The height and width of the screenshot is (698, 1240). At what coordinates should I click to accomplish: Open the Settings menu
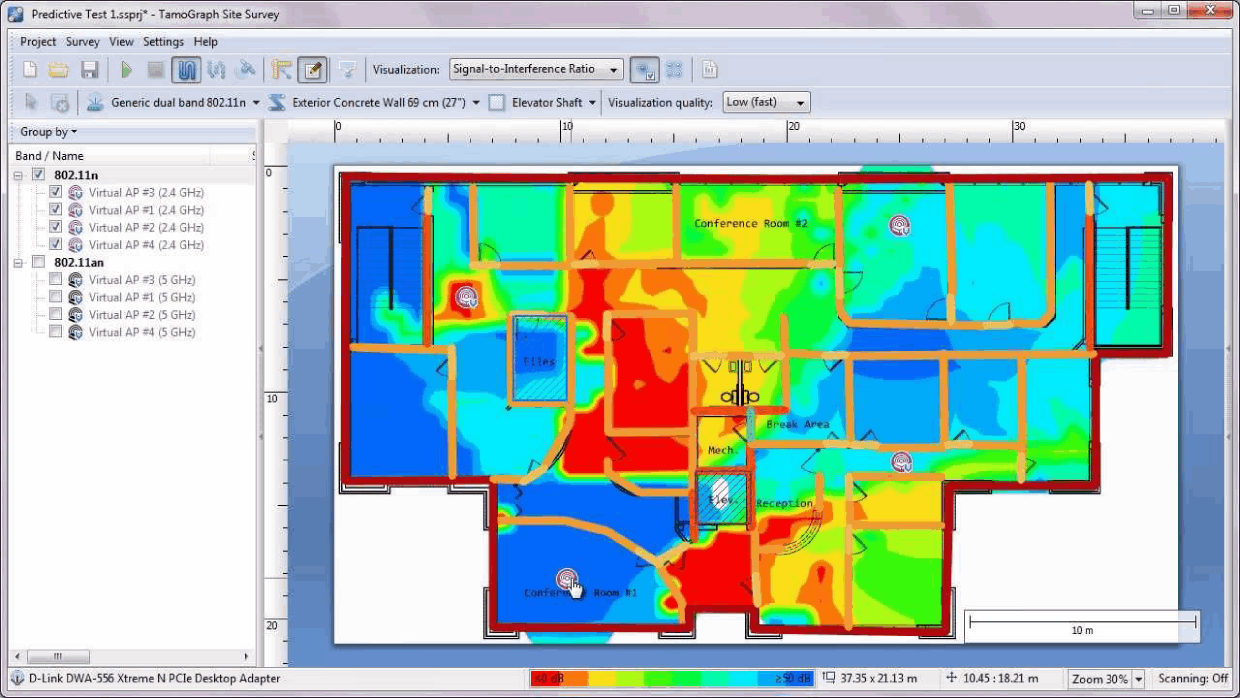(163, 42)
